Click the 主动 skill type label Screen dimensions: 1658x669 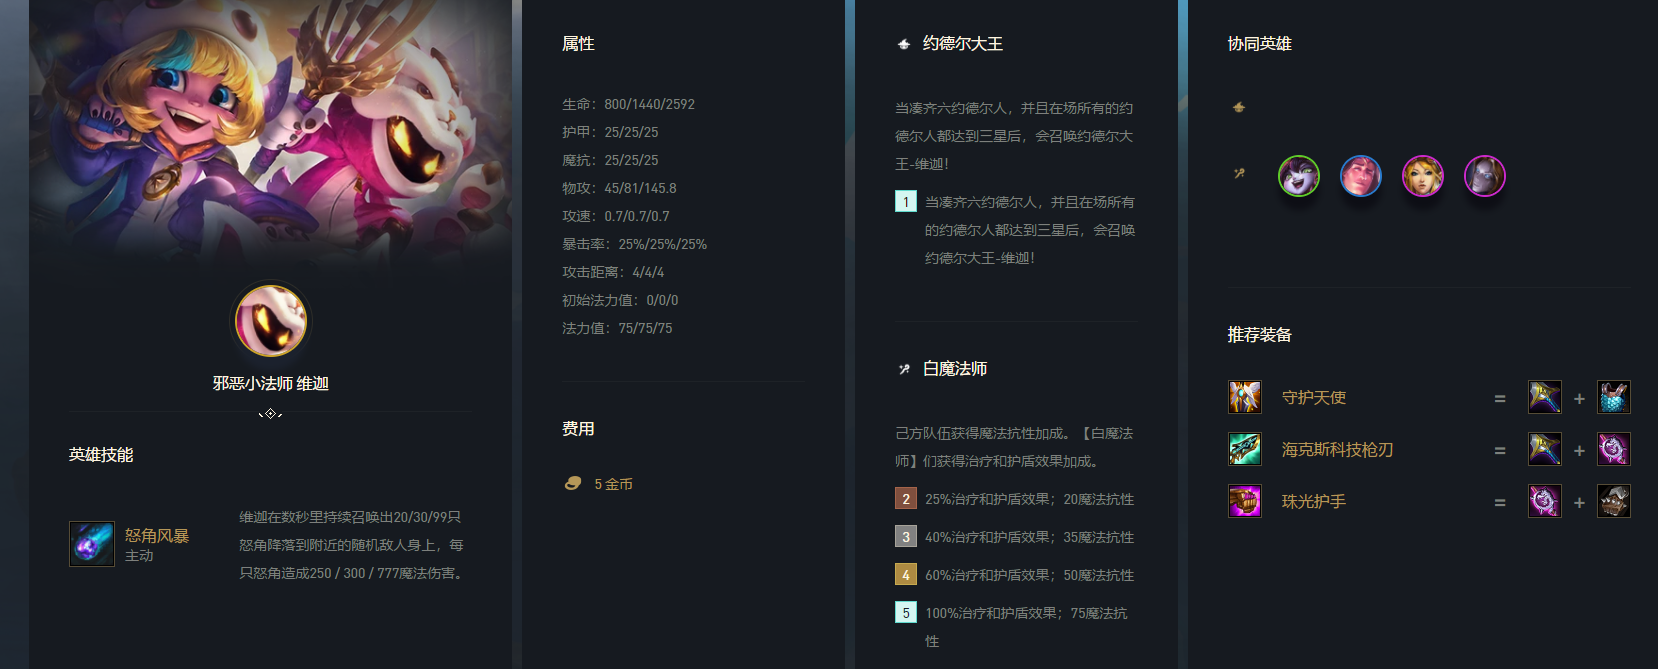coord(139,556)
